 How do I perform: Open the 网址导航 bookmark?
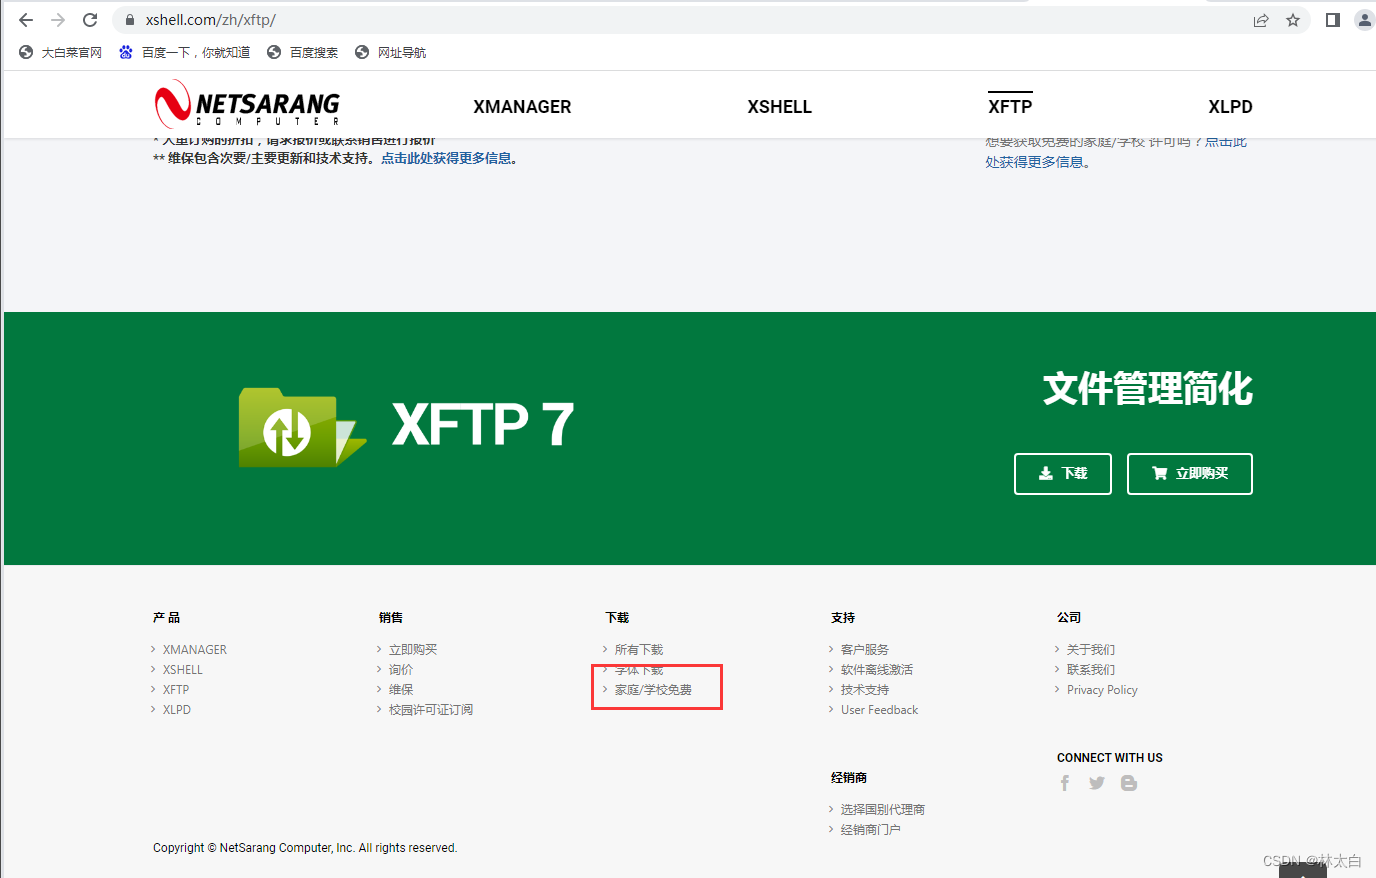pos(391,52)
